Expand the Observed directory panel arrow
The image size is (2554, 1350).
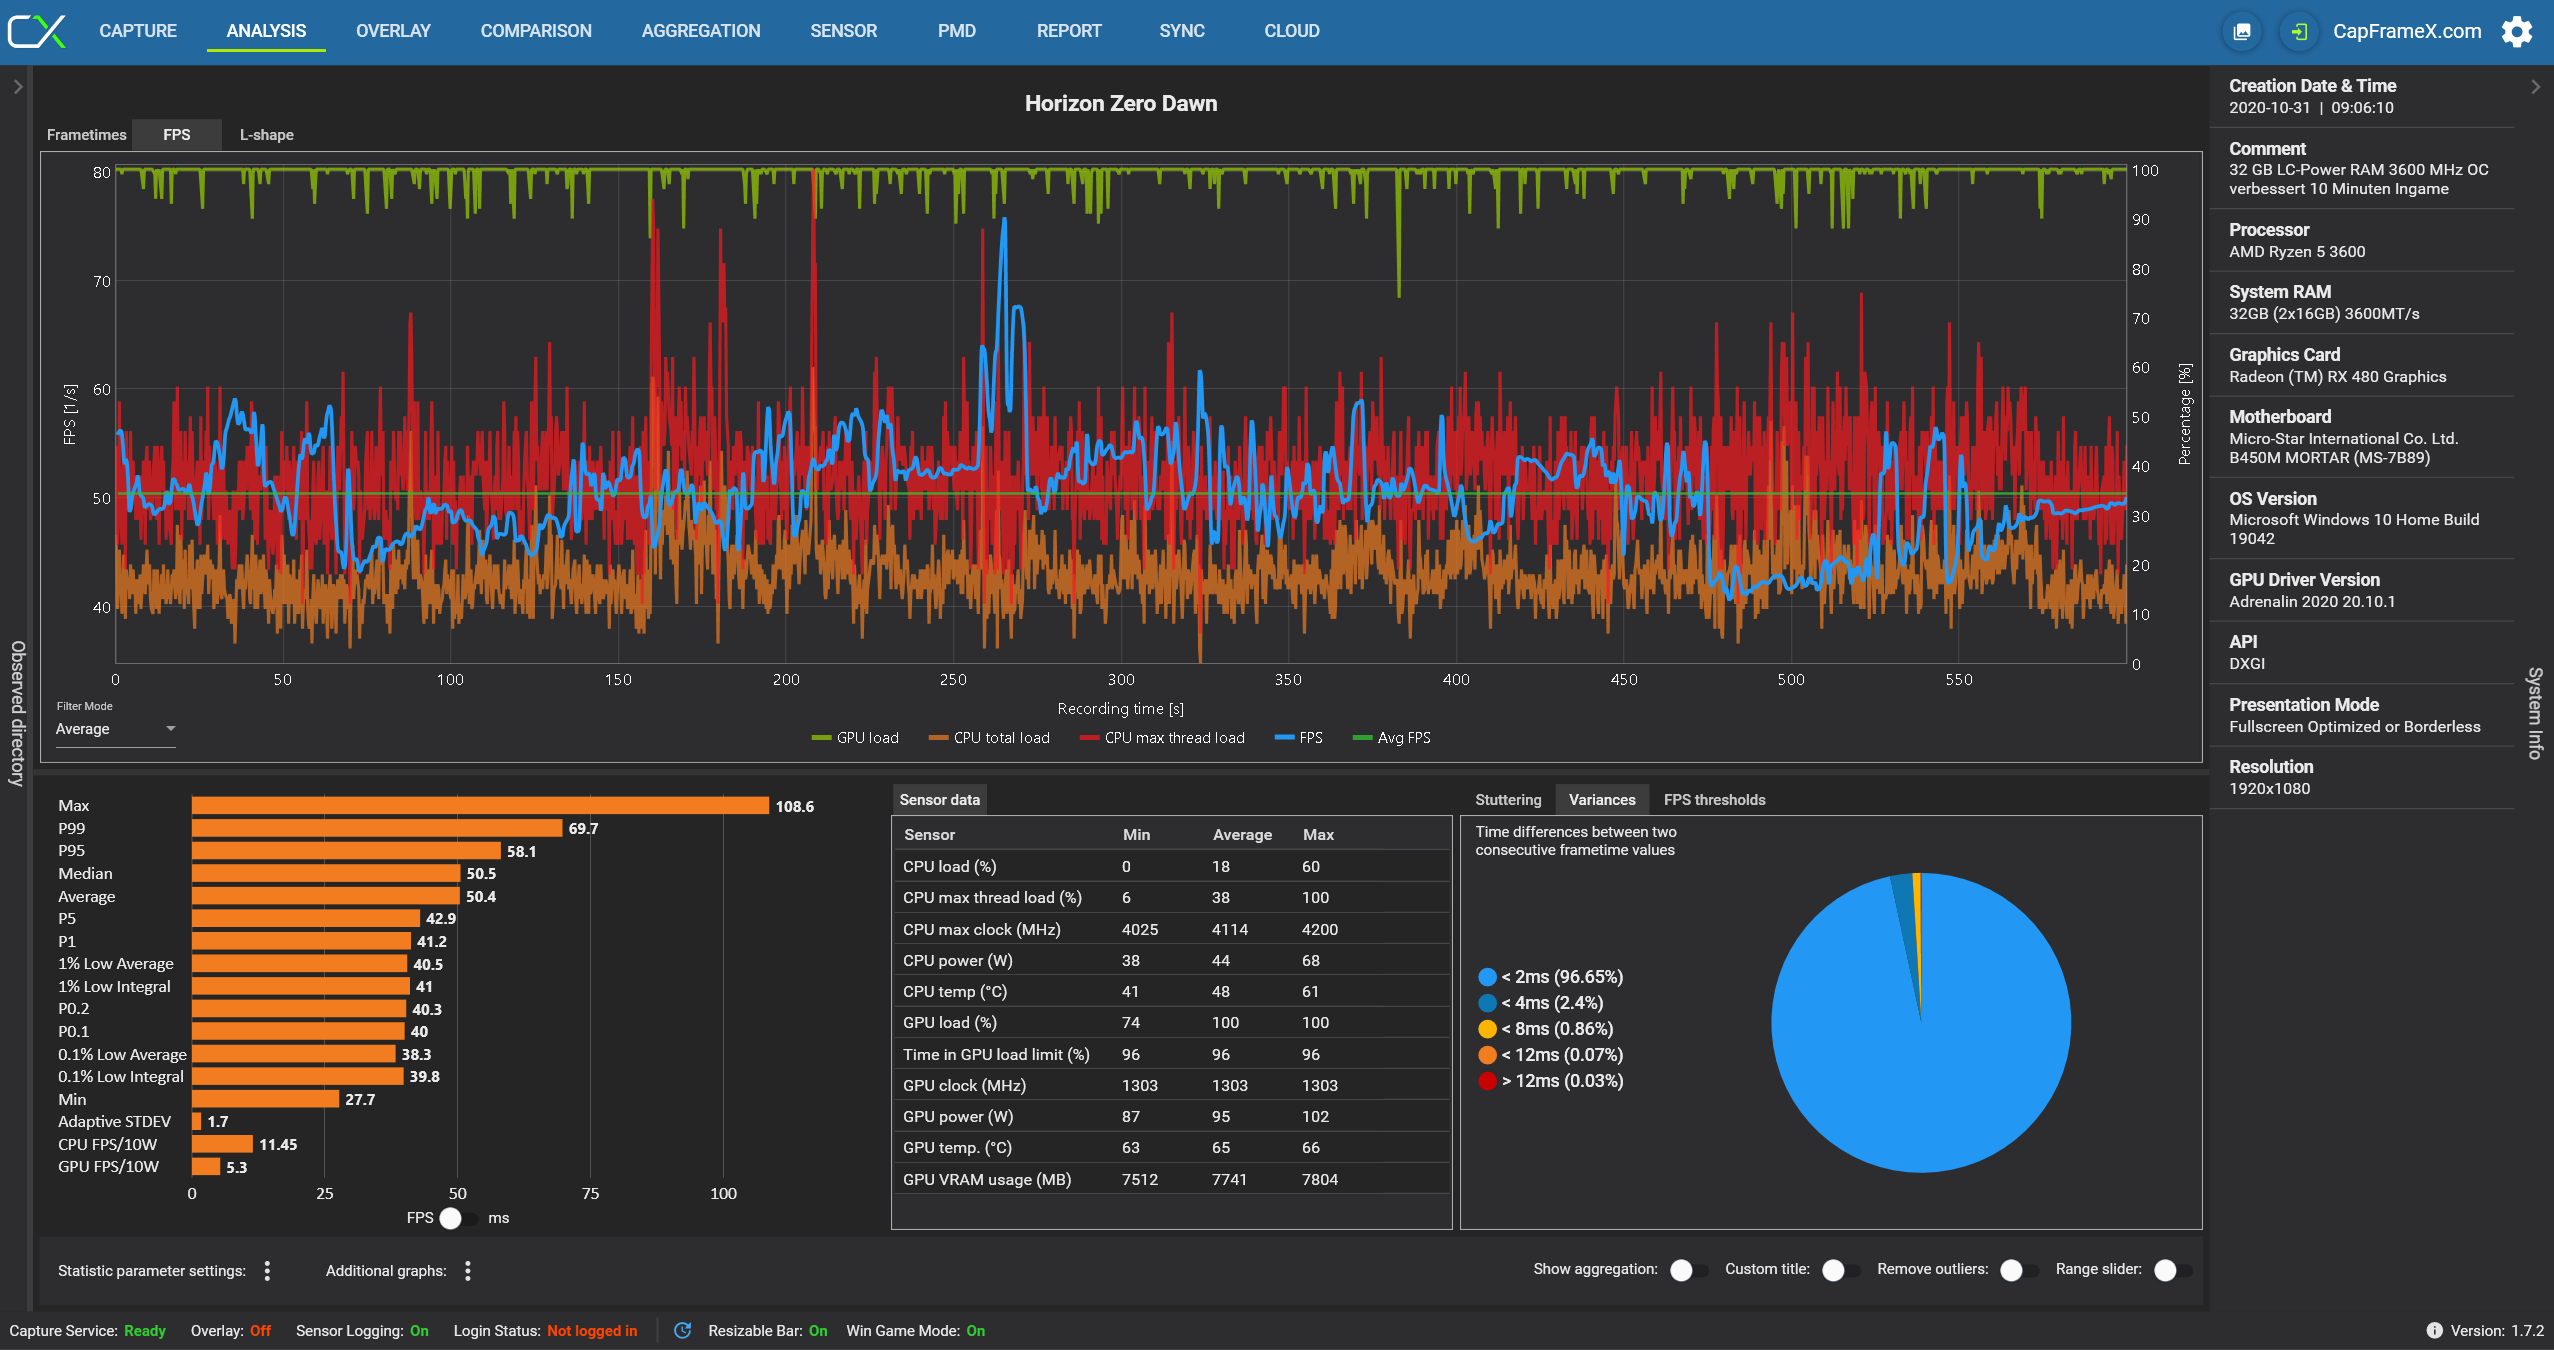coord(17,87)
